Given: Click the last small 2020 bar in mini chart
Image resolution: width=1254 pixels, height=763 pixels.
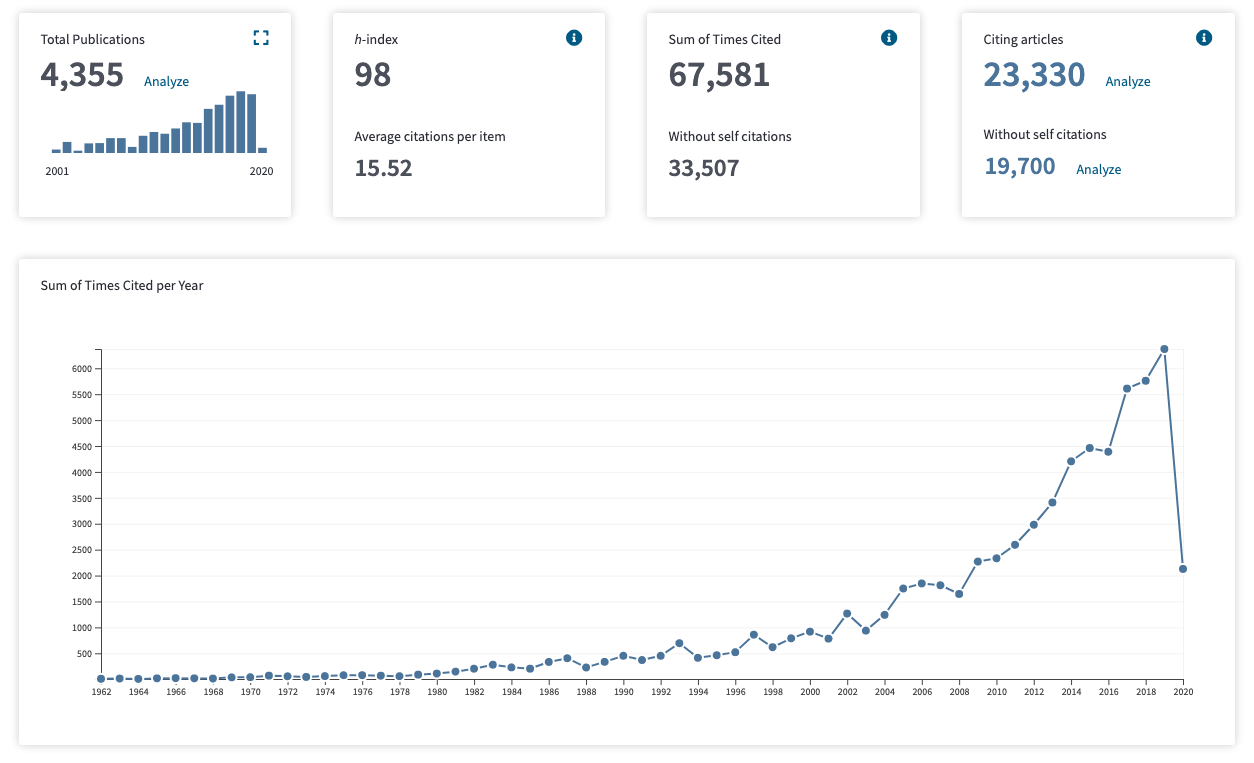Looking at the screenshot, I should click(x=263, y=150).
